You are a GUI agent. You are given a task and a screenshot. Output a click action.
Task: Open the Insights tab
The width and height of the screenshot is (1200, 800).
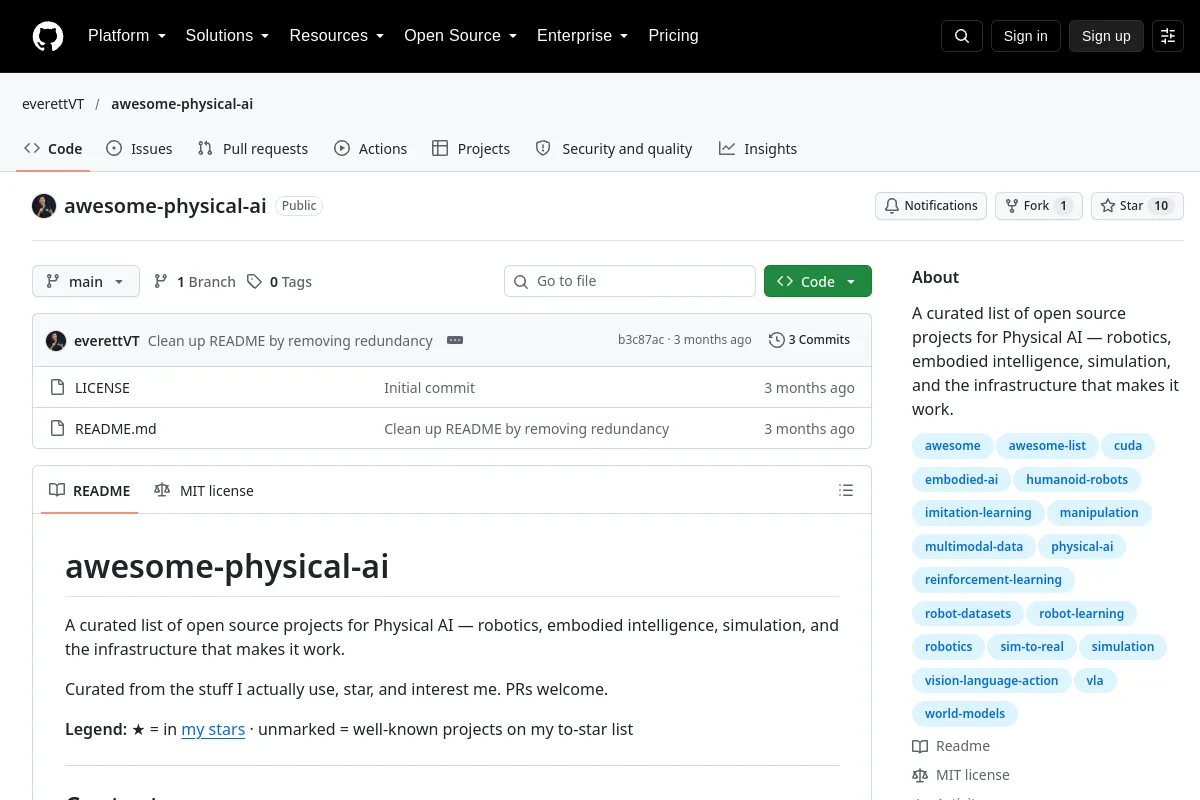click(758, 149)
